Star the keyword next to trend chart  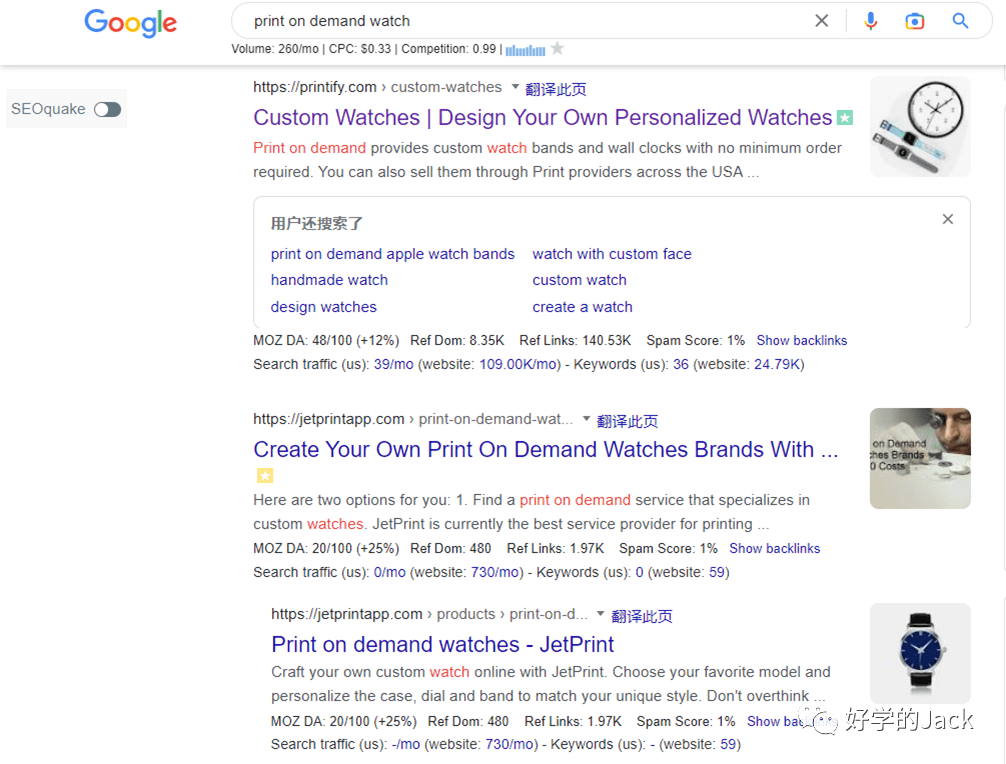pos(558,48)
